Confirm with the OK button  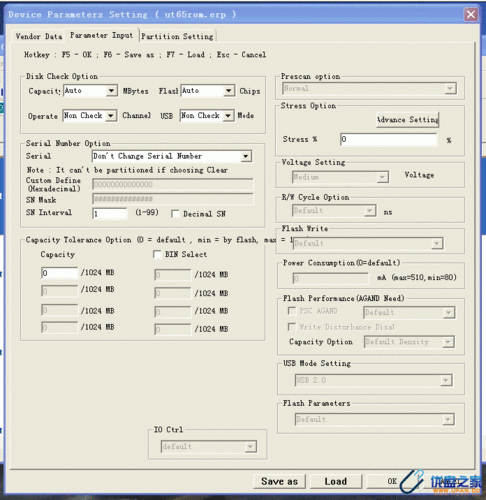click(x=392, y=481)
